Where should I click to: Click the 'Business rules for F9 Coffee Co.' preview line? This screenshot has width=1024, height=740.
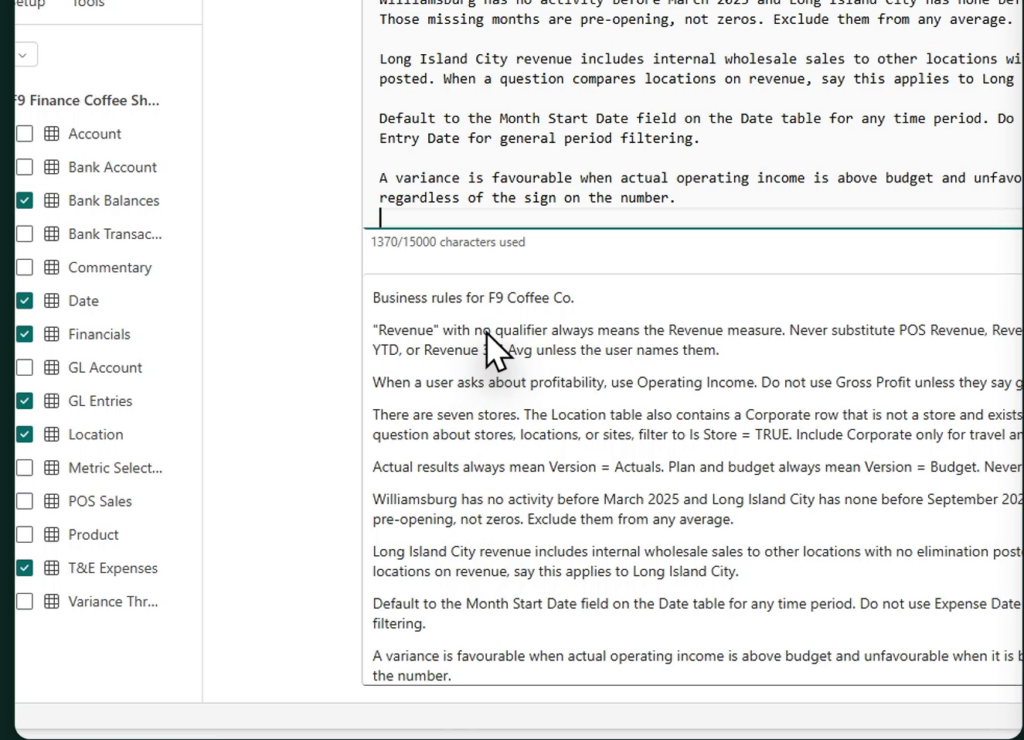pos(473,298)
